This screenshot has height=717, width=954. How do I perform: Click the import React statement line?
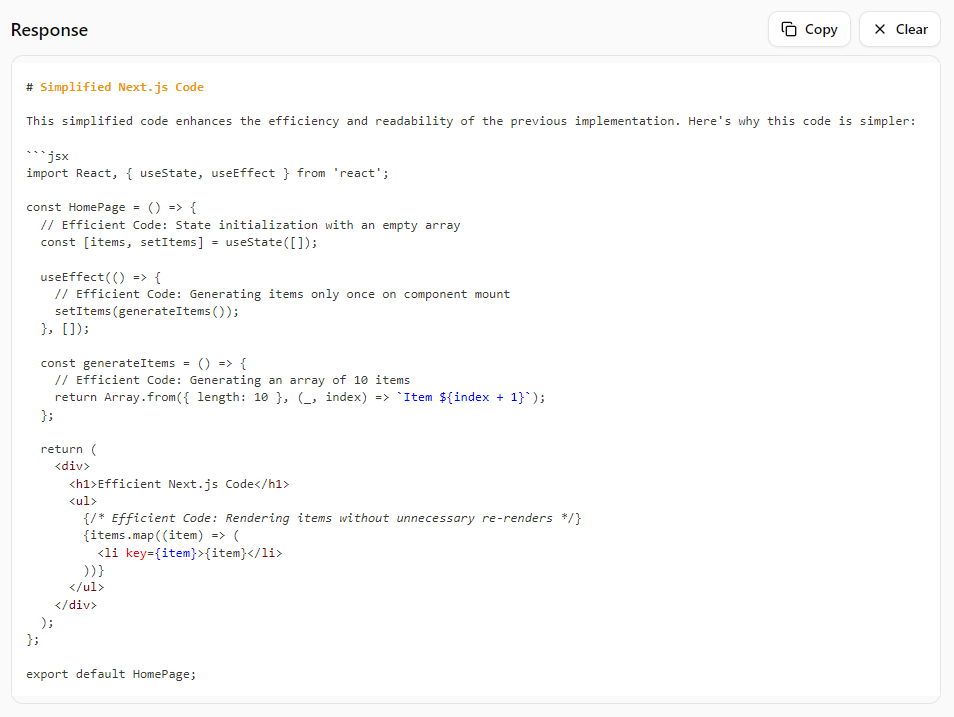click(207, 173)
